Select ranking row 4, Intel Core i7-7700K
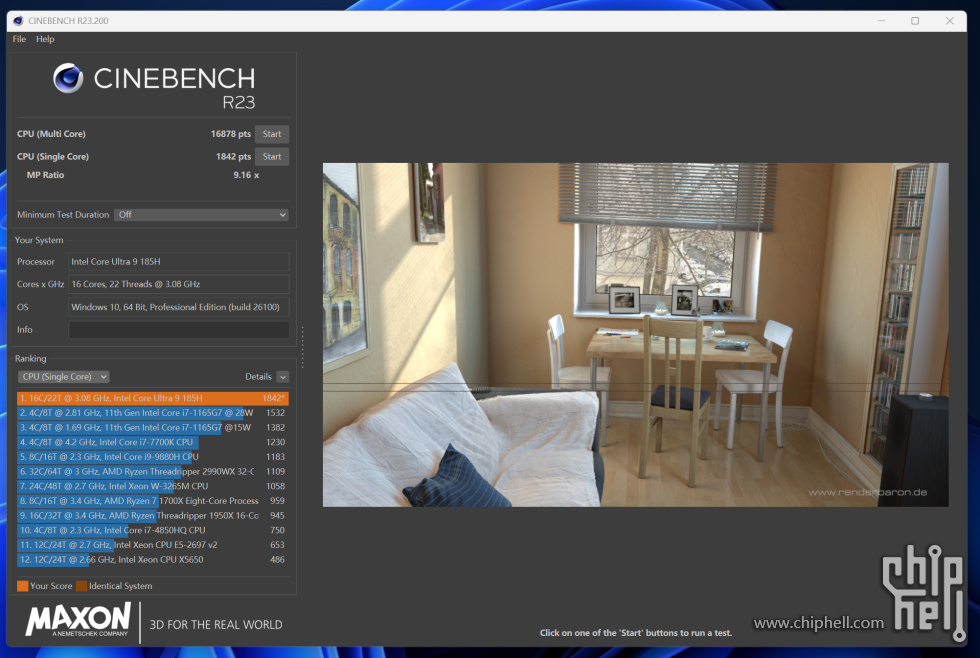This screenshot has height=658, width=980. [x=152, y=442]
